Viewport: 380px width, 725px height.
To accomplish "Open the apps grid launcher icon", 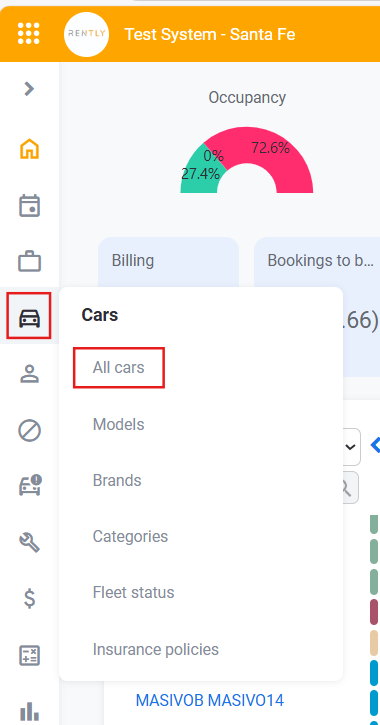I will pyautogui.click(x=29, y=34).
